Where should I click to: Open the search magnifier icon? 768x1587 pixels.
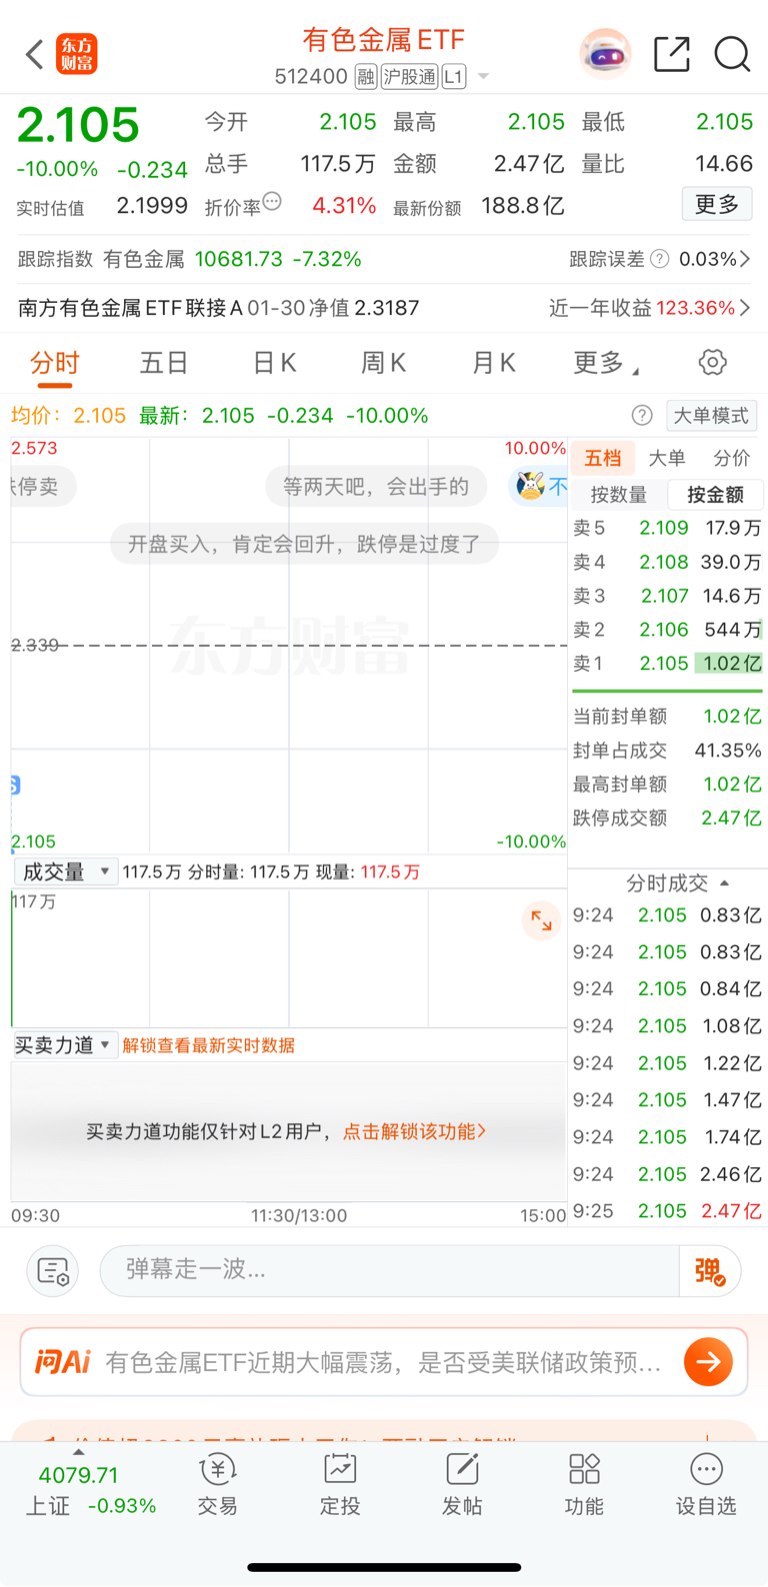[x=732, y=54]
